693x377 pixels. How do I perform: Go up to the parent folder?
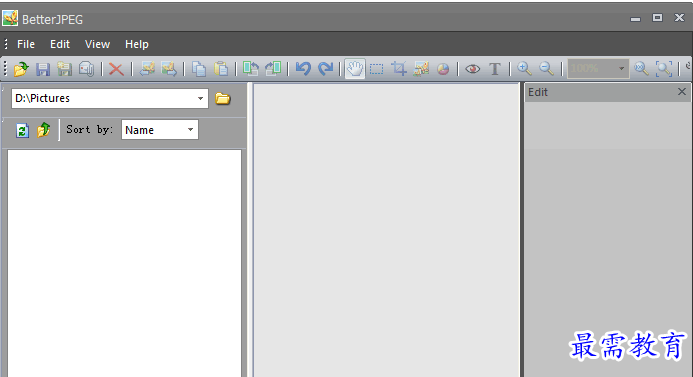pyautogui.click(x=43, y=130)
